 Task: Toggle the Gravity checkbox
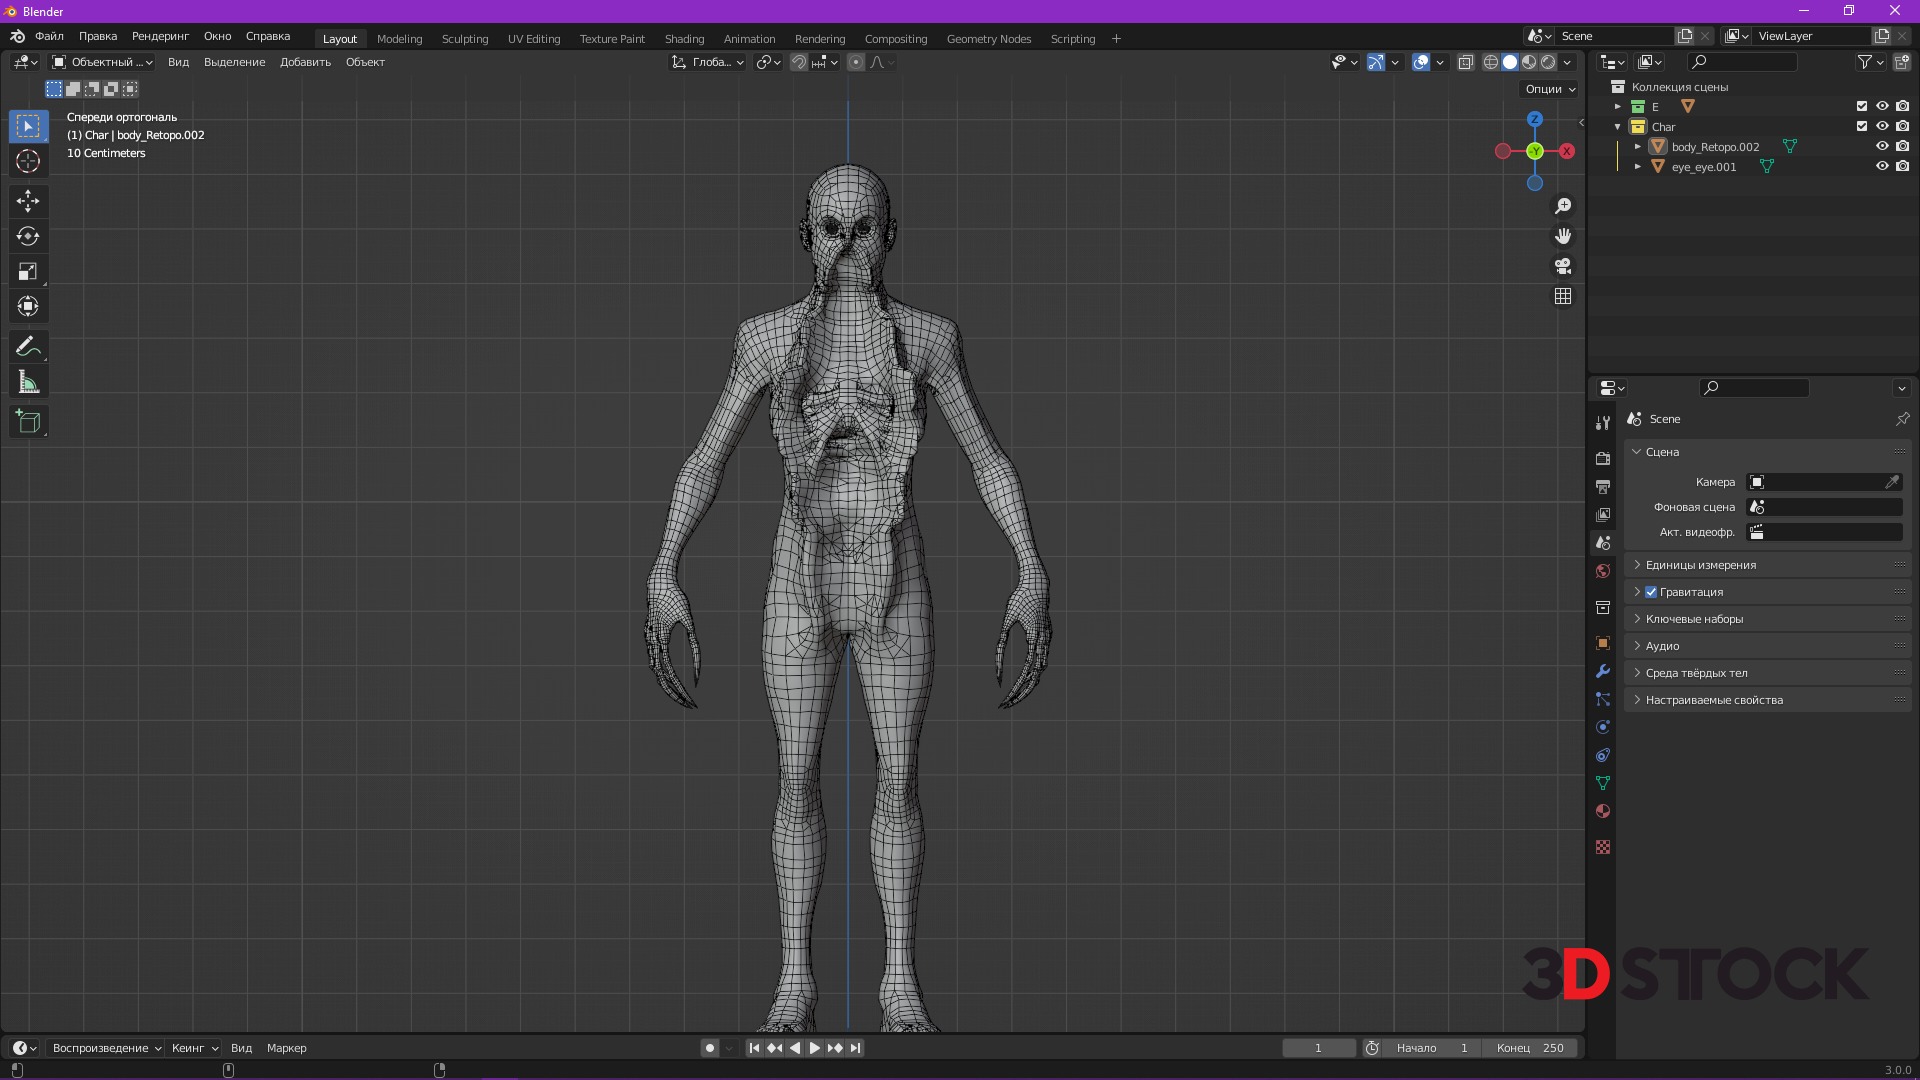(x=1651, y=592)
